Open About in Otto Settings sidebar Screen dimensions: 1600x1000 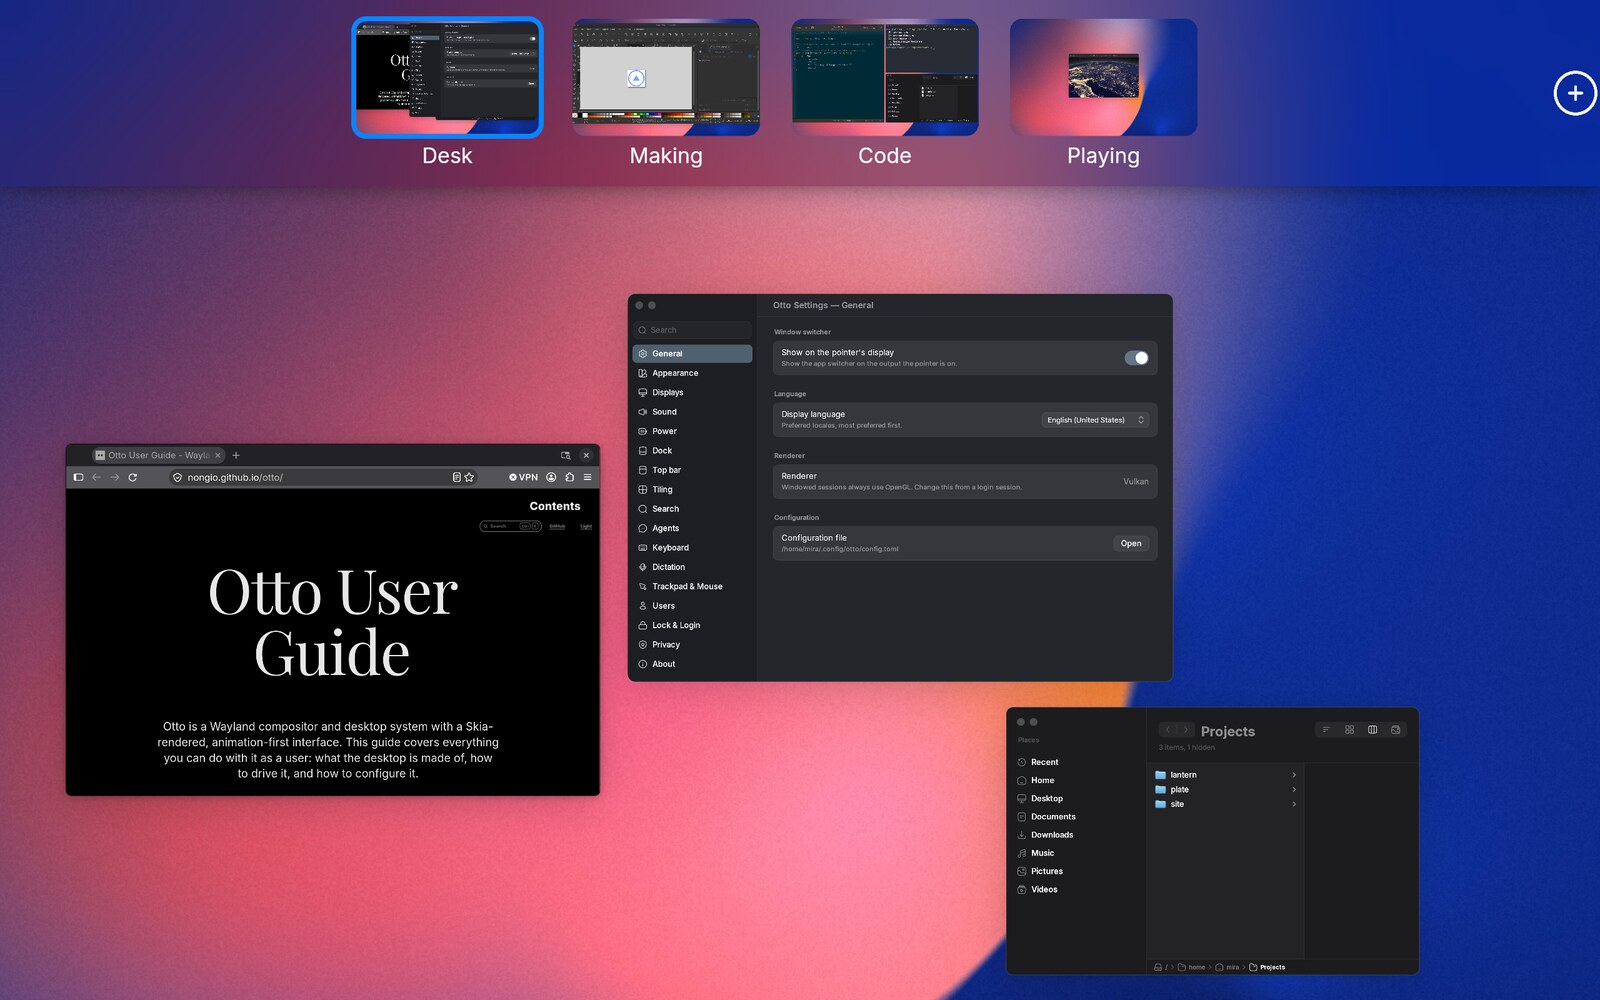click(x=692, y=664)
